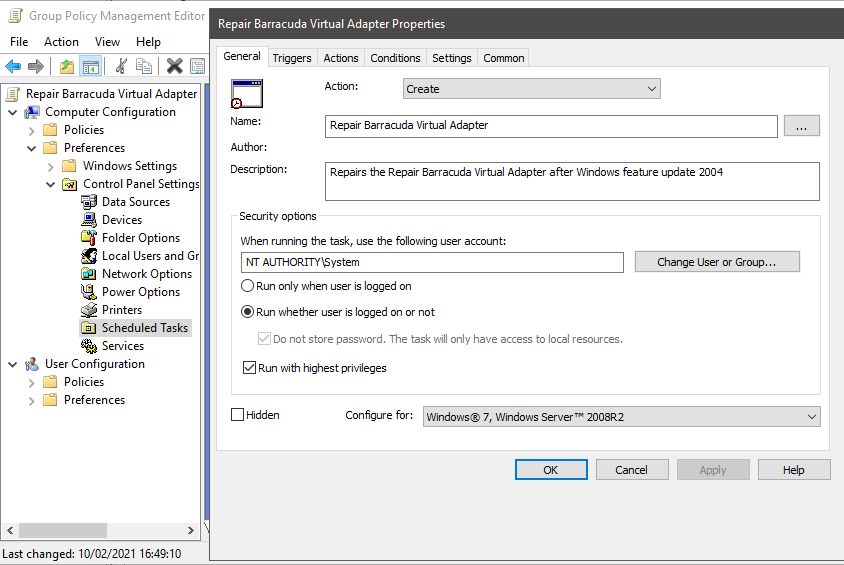The height and width of the screenshot is (565, 844).
Task: Collapse the Control Panel Settings node
Action: [51, 184]
